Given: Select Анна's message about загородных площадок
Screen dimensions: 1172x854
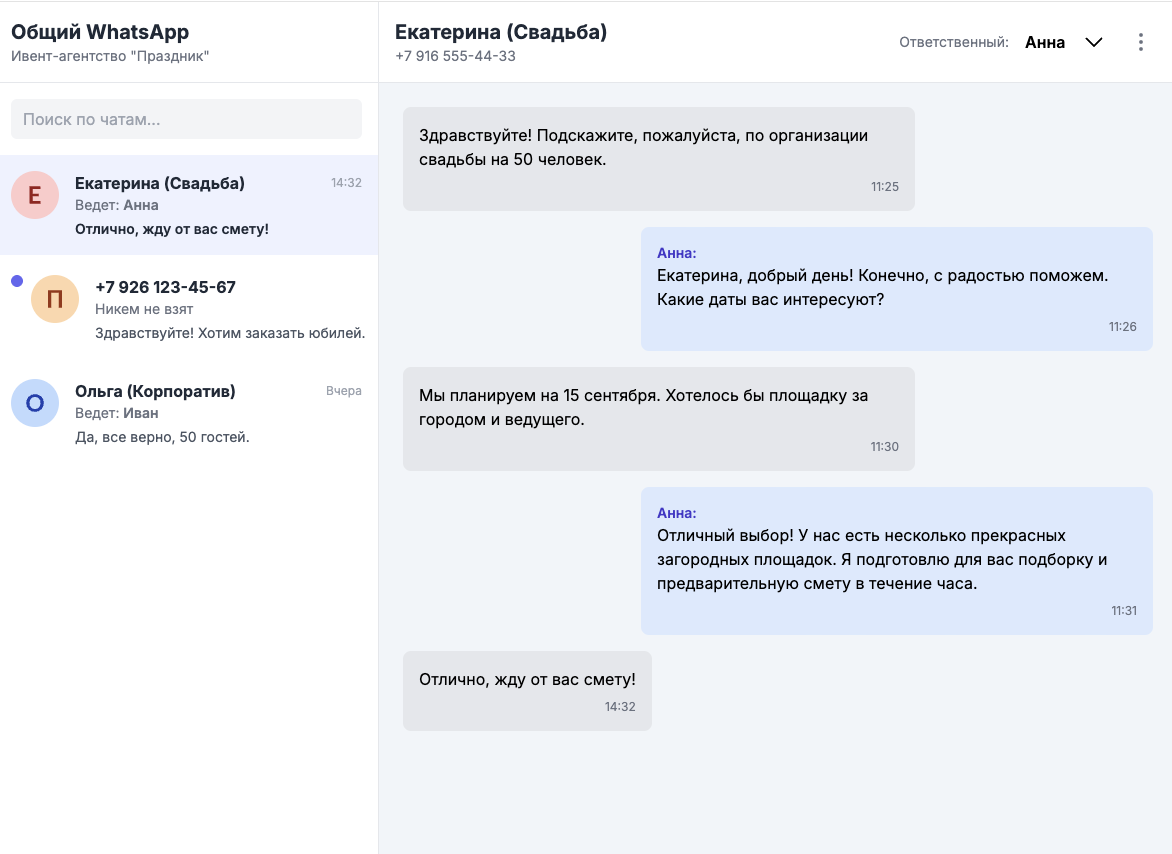Looking at the screenshot, I should click(896, 560).
